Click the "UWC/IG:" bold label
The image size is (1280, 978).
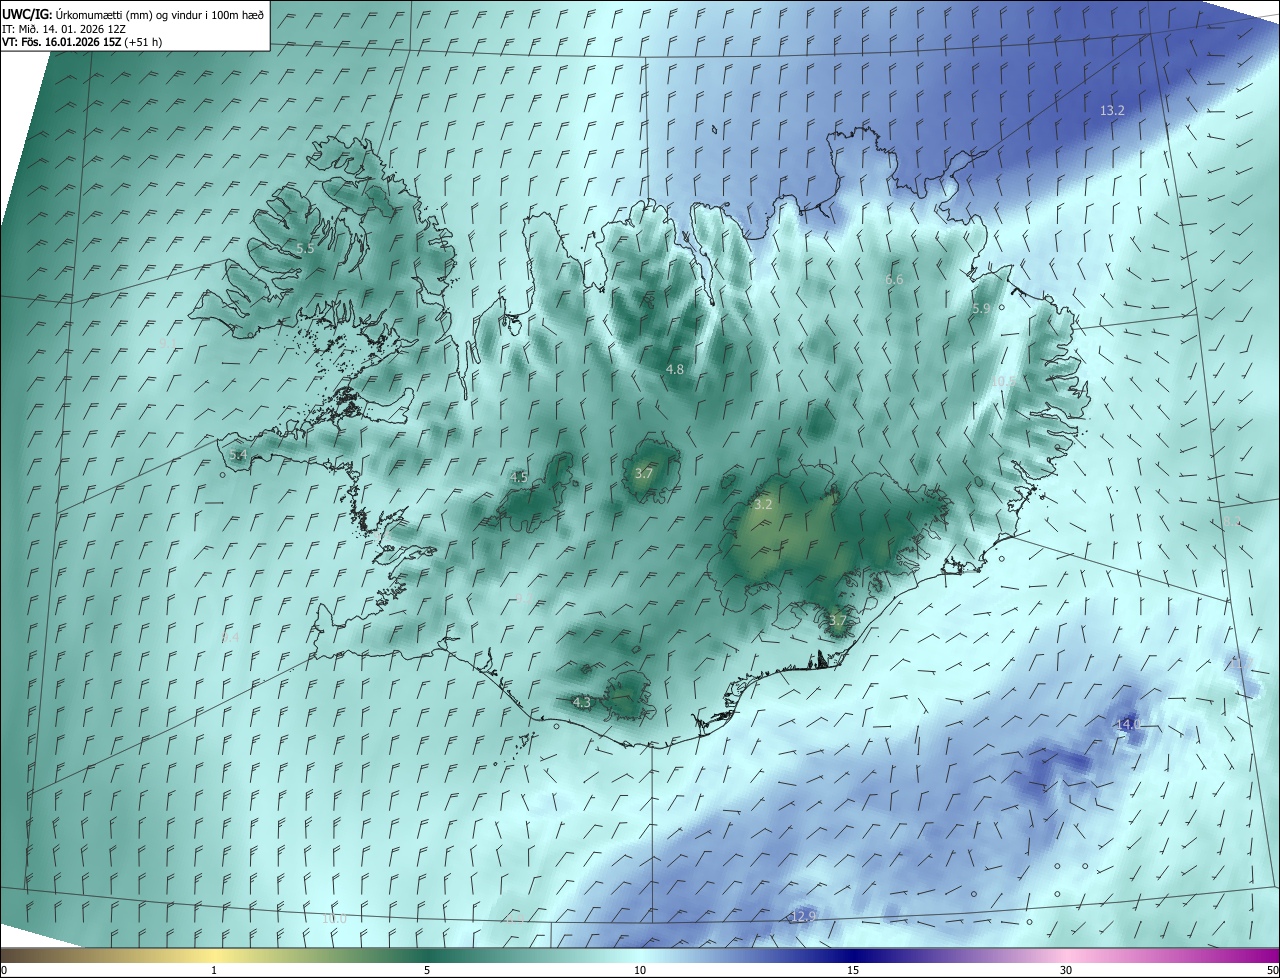(x=27, y=15)
